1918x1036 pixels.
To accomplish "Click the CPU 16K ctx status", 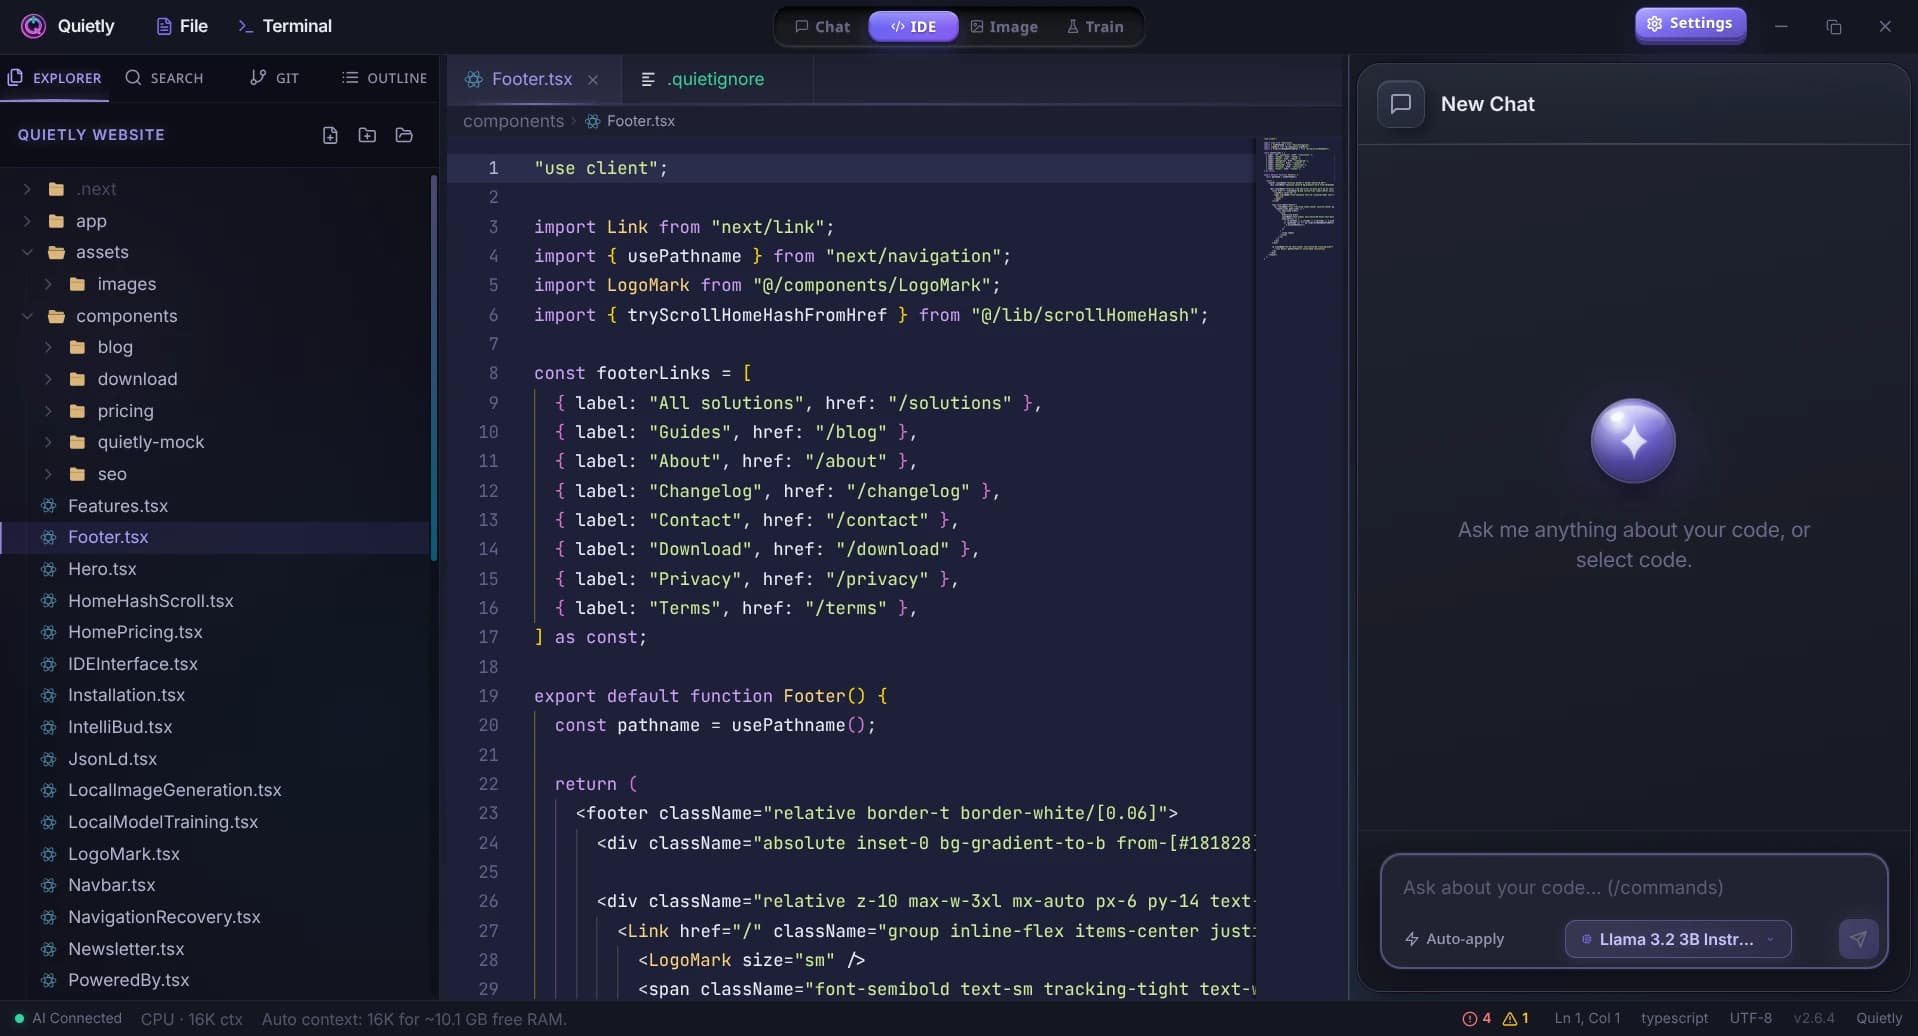I will pos(192,1019).
